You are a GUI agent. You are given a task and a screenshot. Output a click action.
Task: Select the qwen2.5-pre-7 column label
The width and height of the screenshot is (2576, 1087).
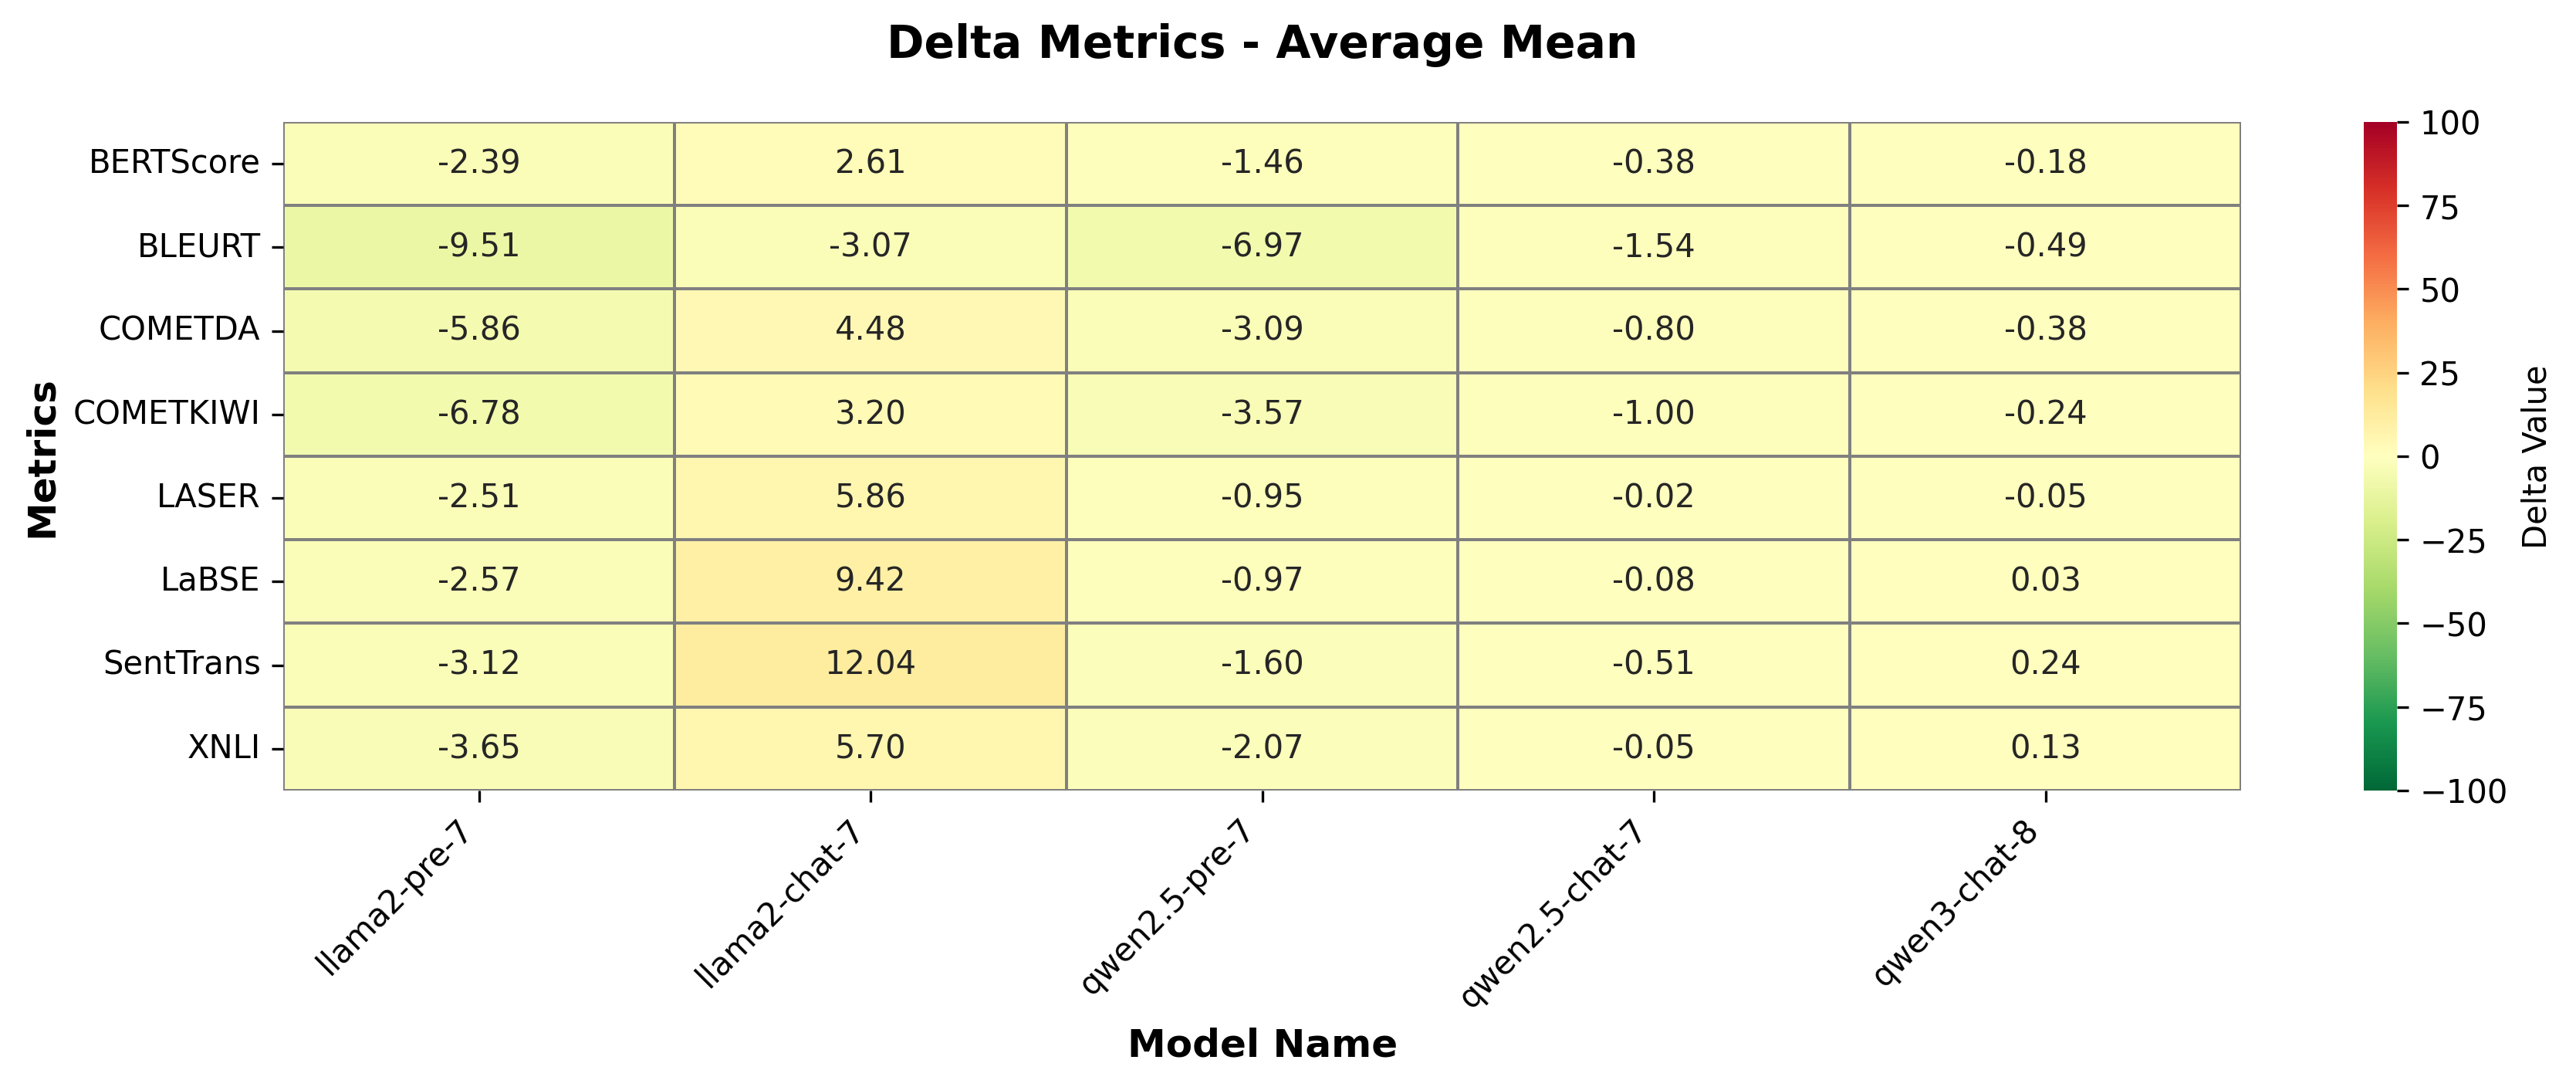tap(1166, 915)
